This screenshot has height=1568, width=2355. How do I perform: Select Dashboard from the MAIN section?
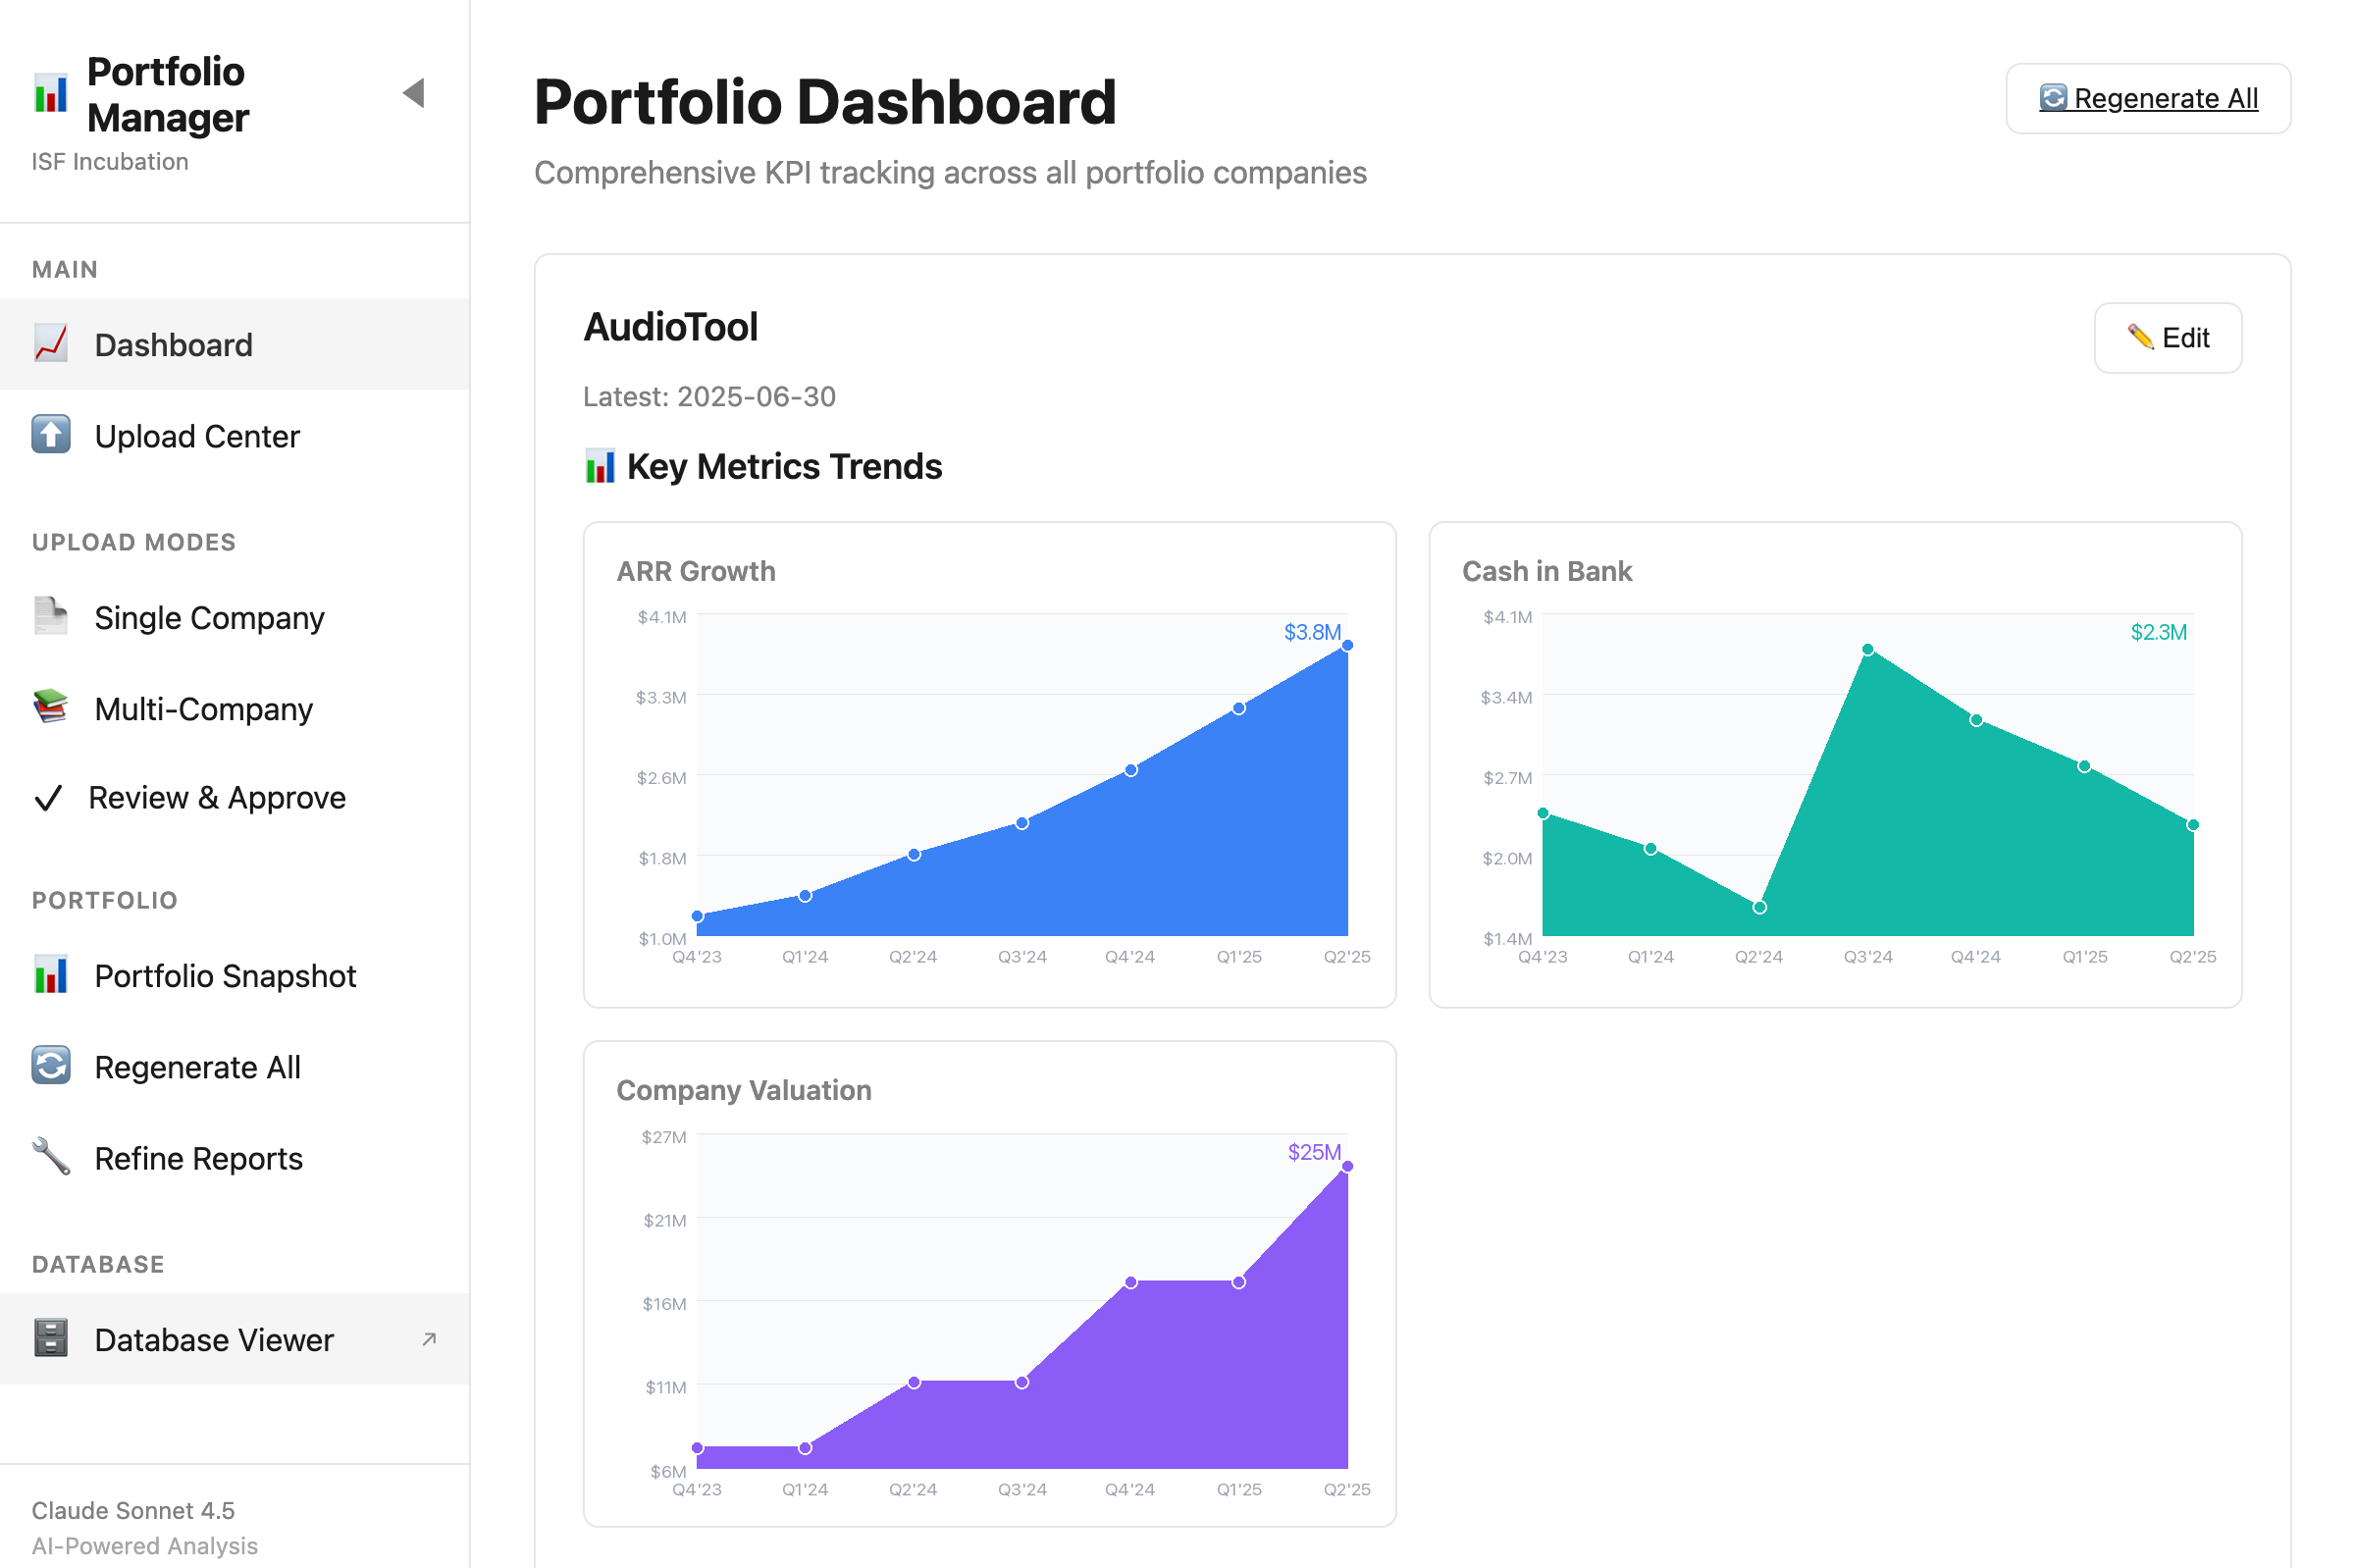(173, 343)
